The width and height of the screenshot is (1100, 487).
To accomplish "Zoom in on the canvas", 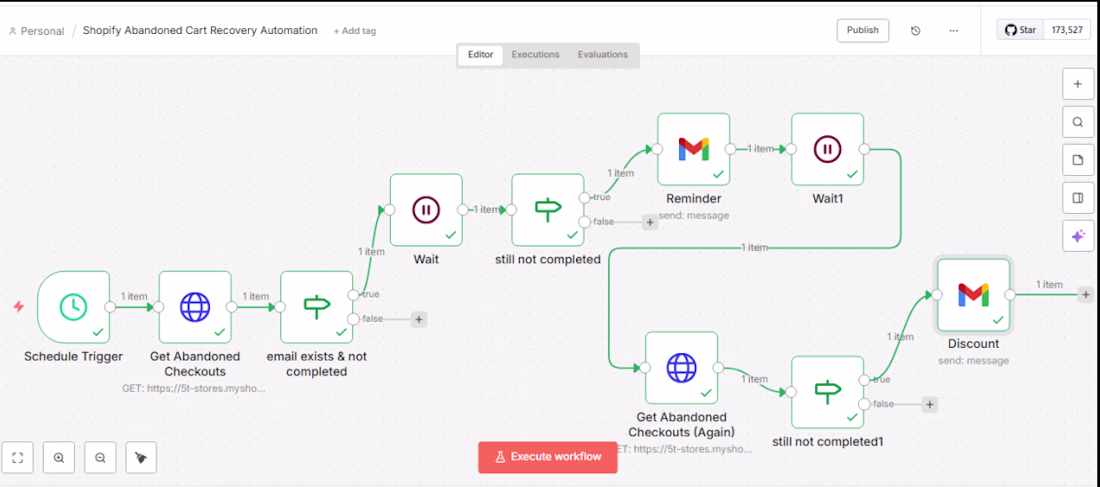I will pyautogui.click(x=59, y=458).
